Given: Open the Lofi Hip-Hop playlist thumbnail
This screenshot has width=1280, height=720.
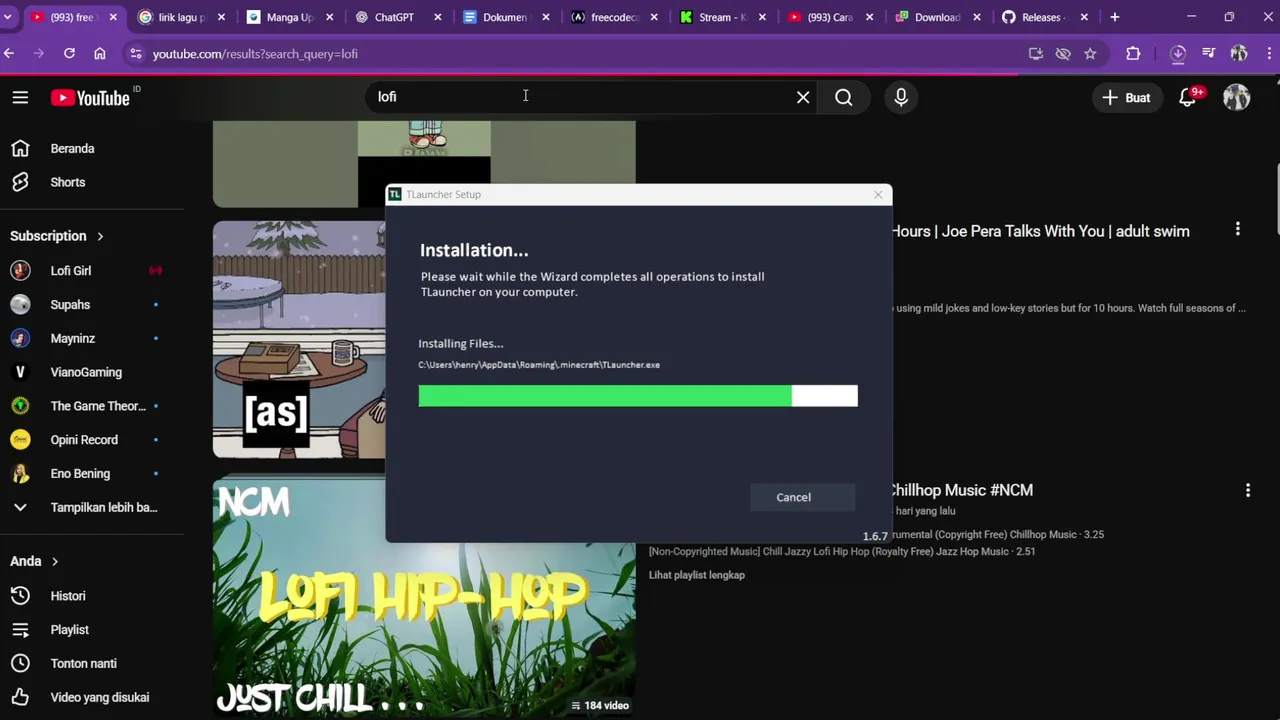Looking at the screenshot, I should [424, 596].
